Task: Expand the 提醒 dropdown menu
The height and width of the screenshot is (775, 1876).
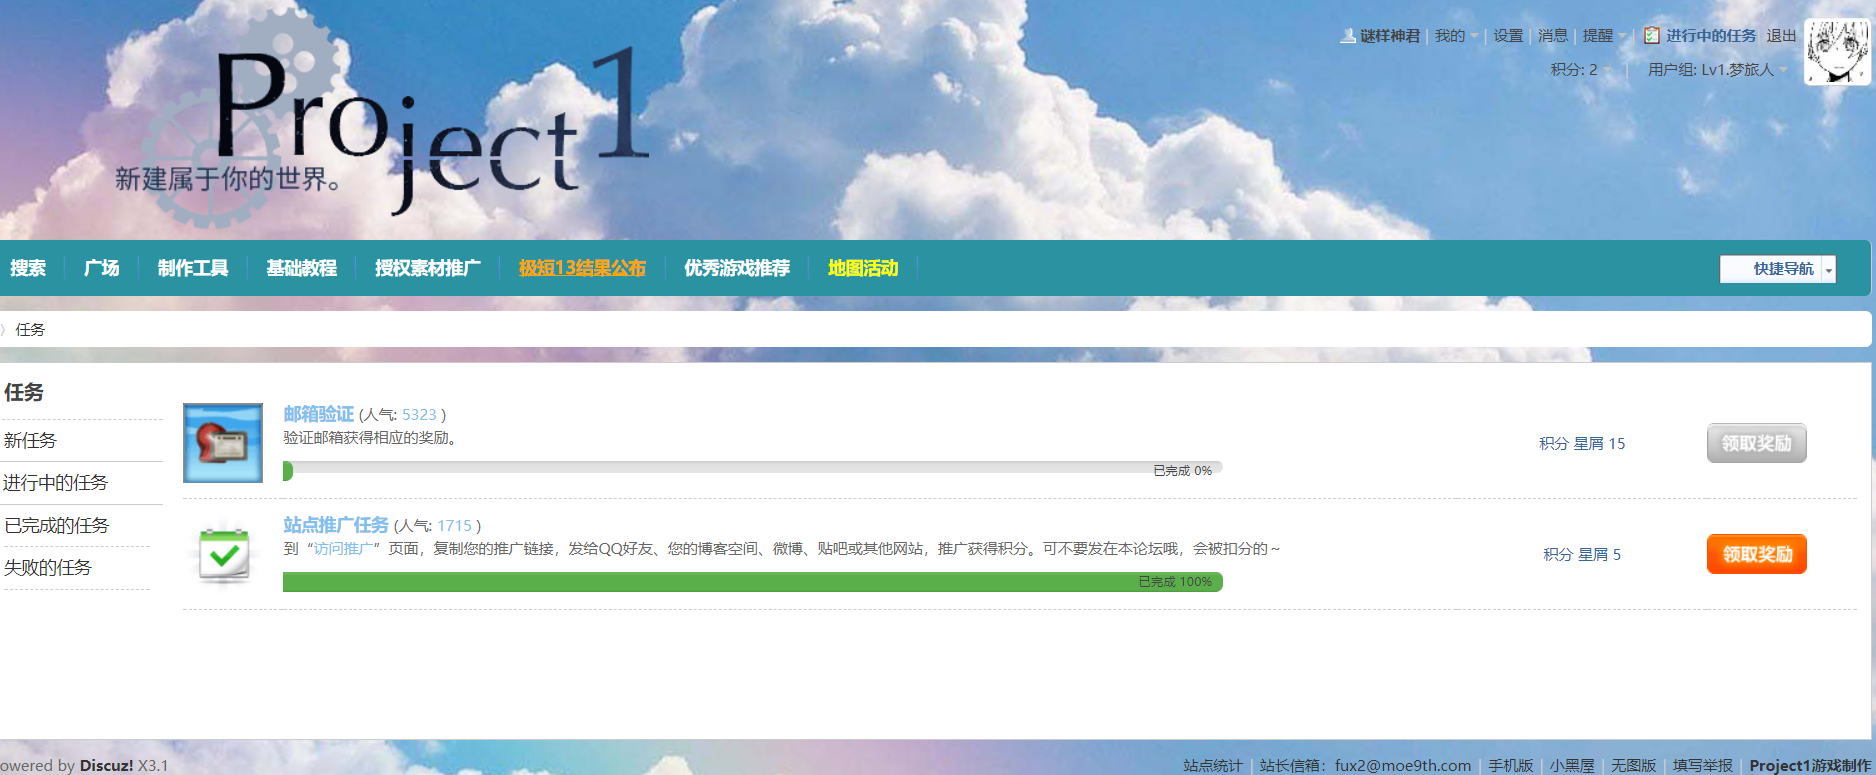Action: [1604, 36]
